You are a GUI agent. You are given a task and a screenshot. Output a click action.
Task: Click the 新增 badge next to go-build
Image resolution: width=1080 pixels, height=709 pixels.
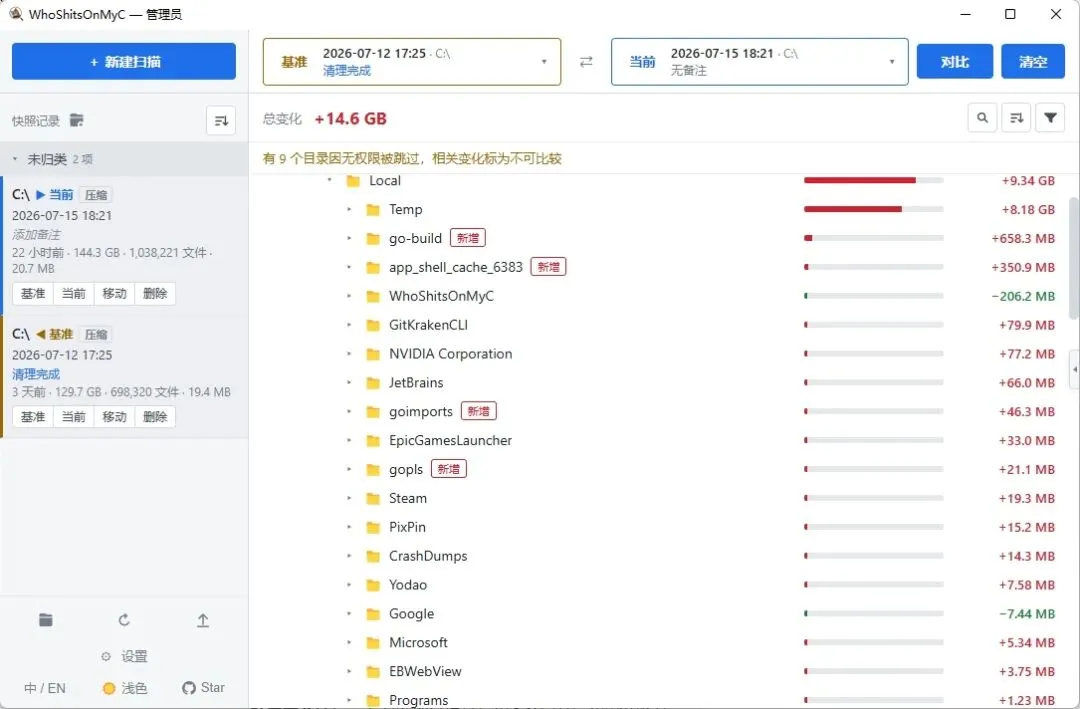pyautogui.click(x=468, y=238)
